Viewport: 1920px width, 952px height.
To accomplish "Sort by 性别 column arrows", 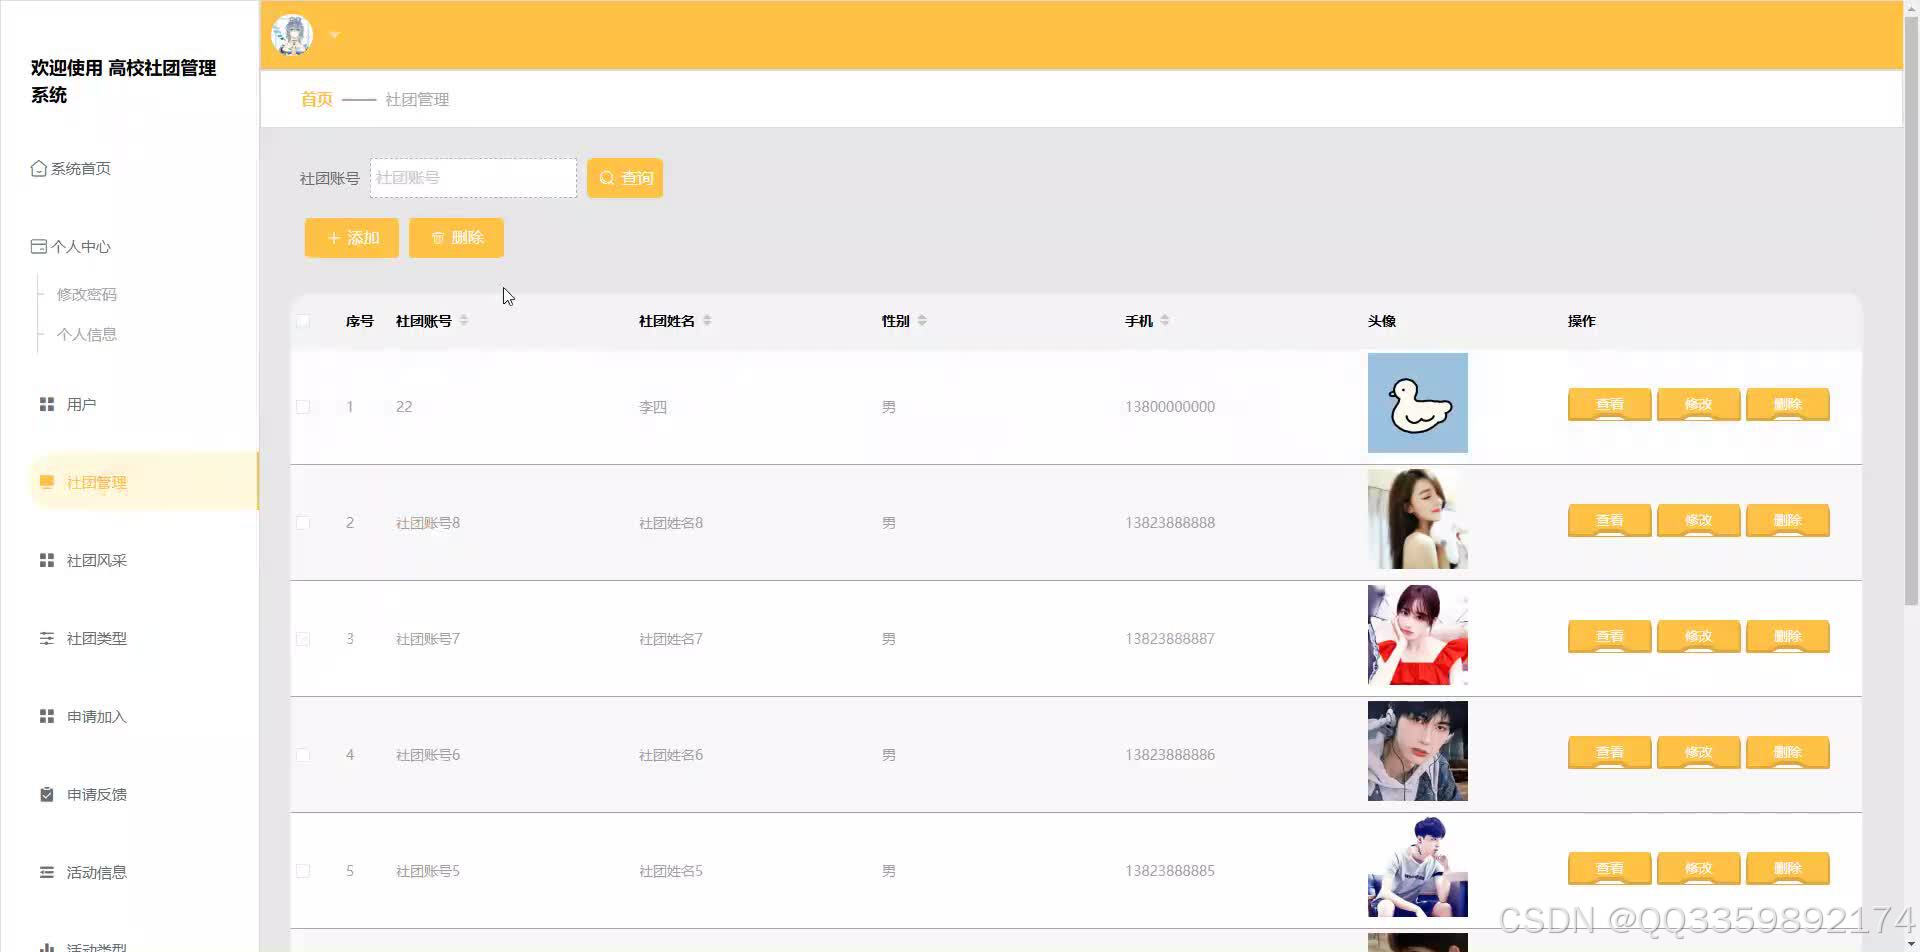I will pos(922,320).
